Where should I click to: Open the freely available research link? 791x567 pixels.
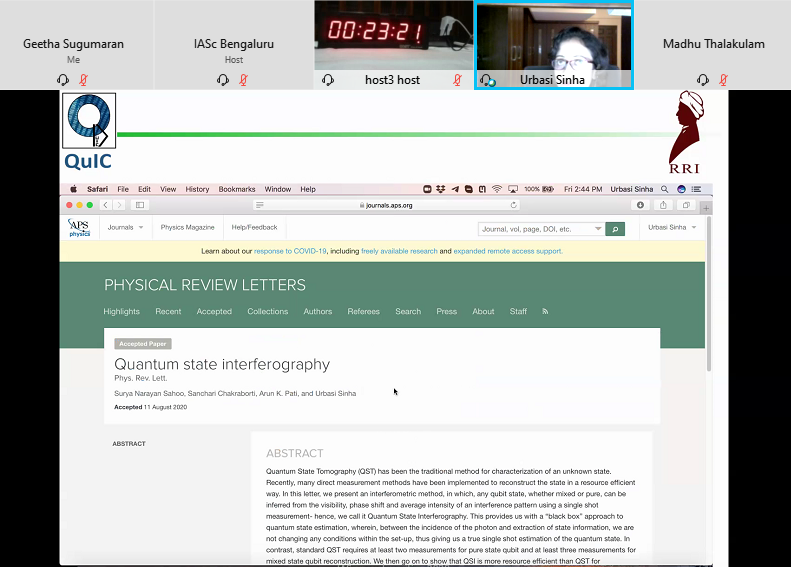click(399, 251)
